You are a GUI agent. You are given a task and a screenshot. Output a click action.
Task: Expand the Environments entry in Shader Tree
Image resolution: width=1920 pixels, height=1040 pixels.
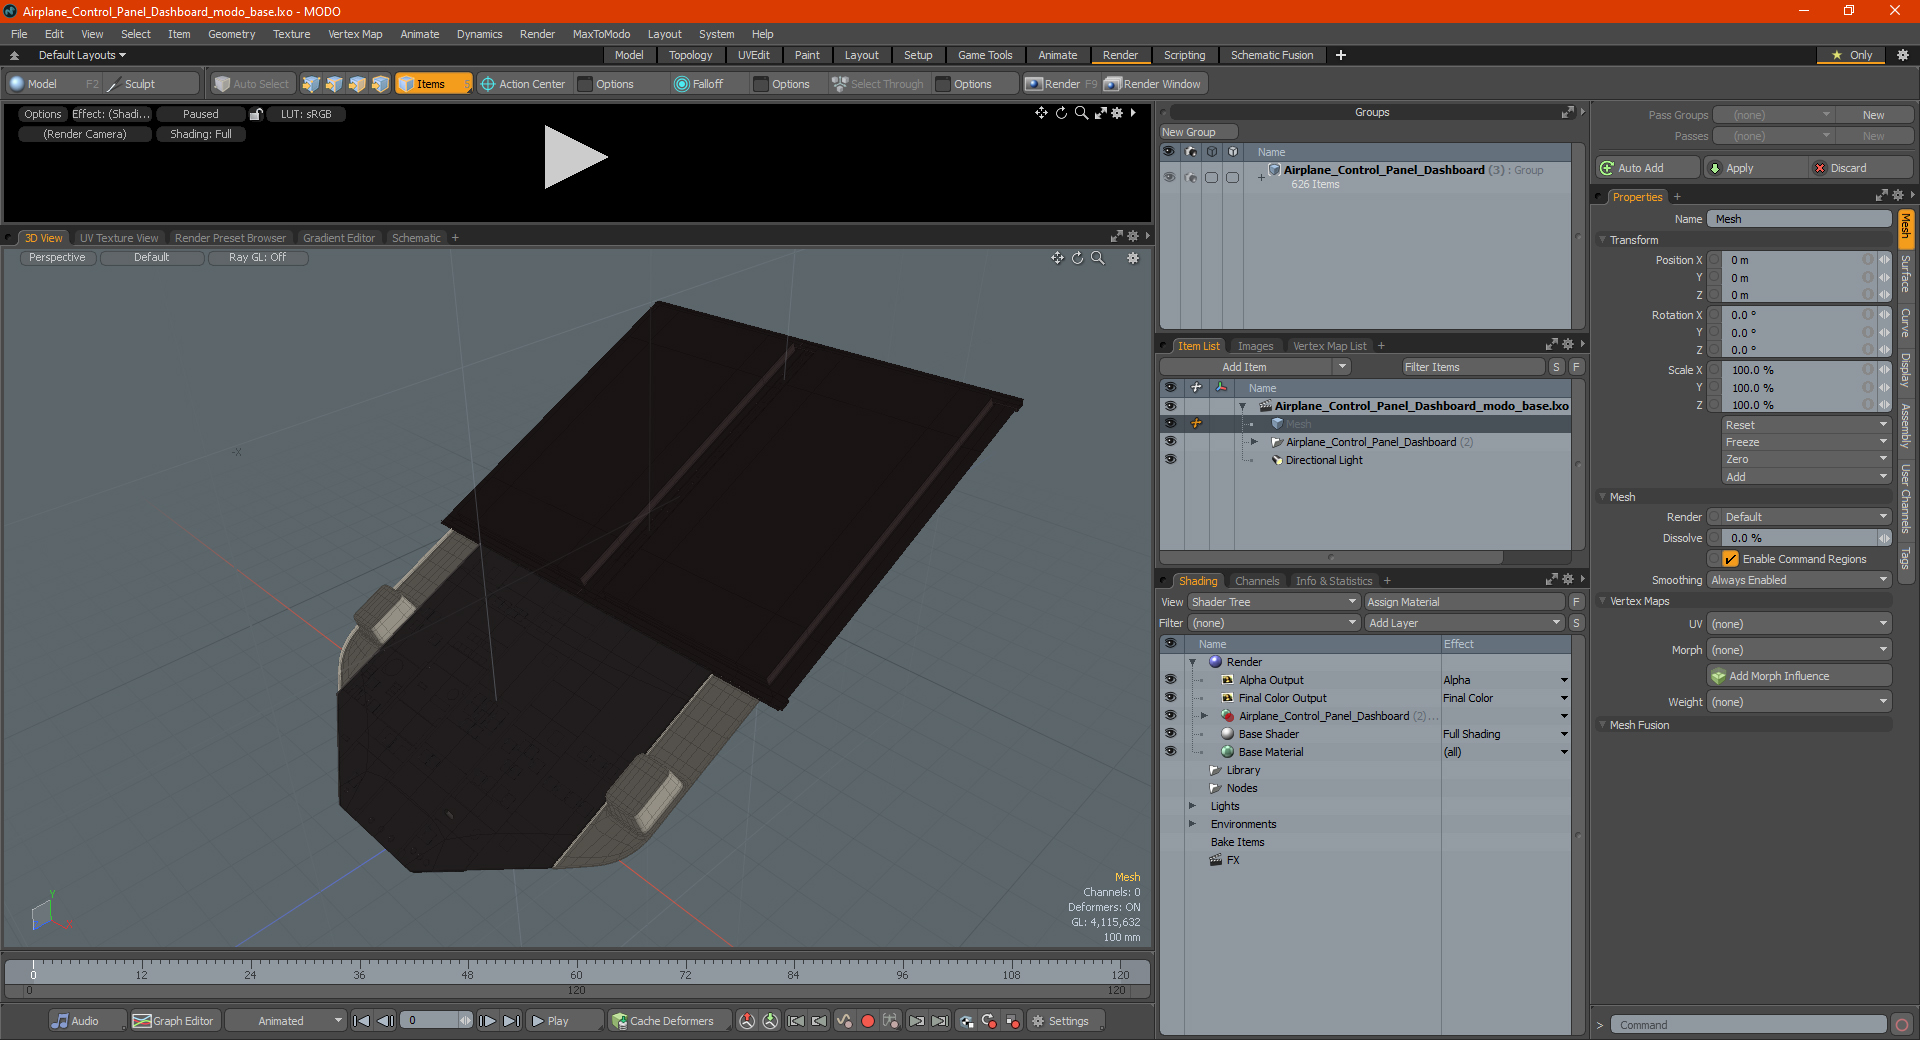point(1192,824)
